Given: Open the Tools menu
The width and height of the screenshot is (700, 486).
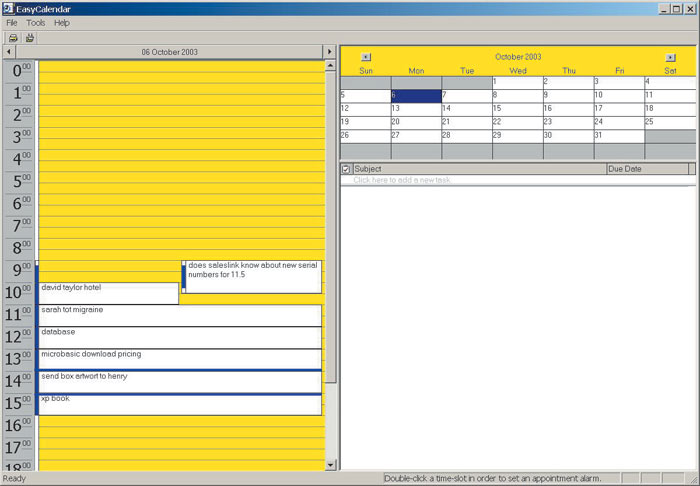Looking at the screenshot, I should point(36,22).
